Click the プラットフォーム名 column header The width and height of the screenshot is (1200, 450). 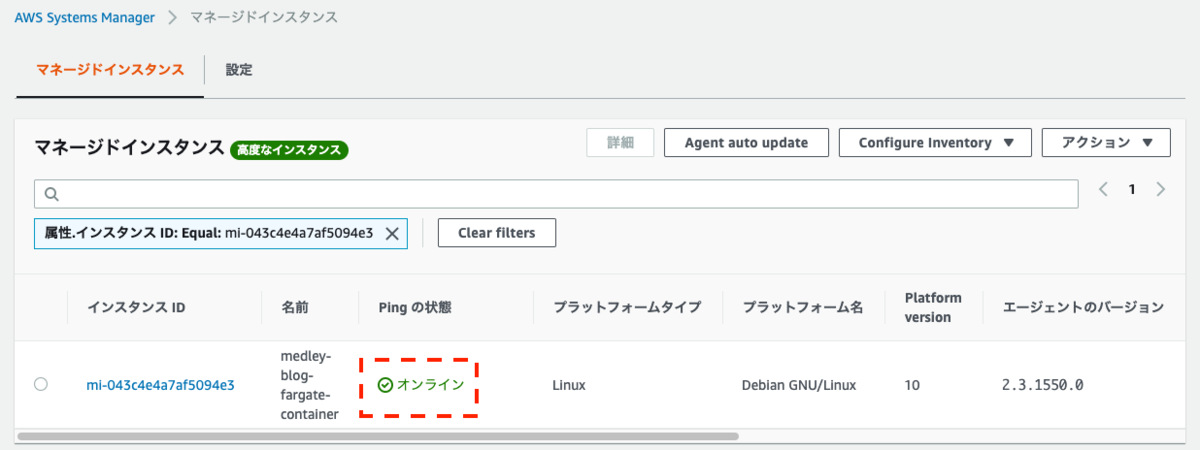point(802,308)
